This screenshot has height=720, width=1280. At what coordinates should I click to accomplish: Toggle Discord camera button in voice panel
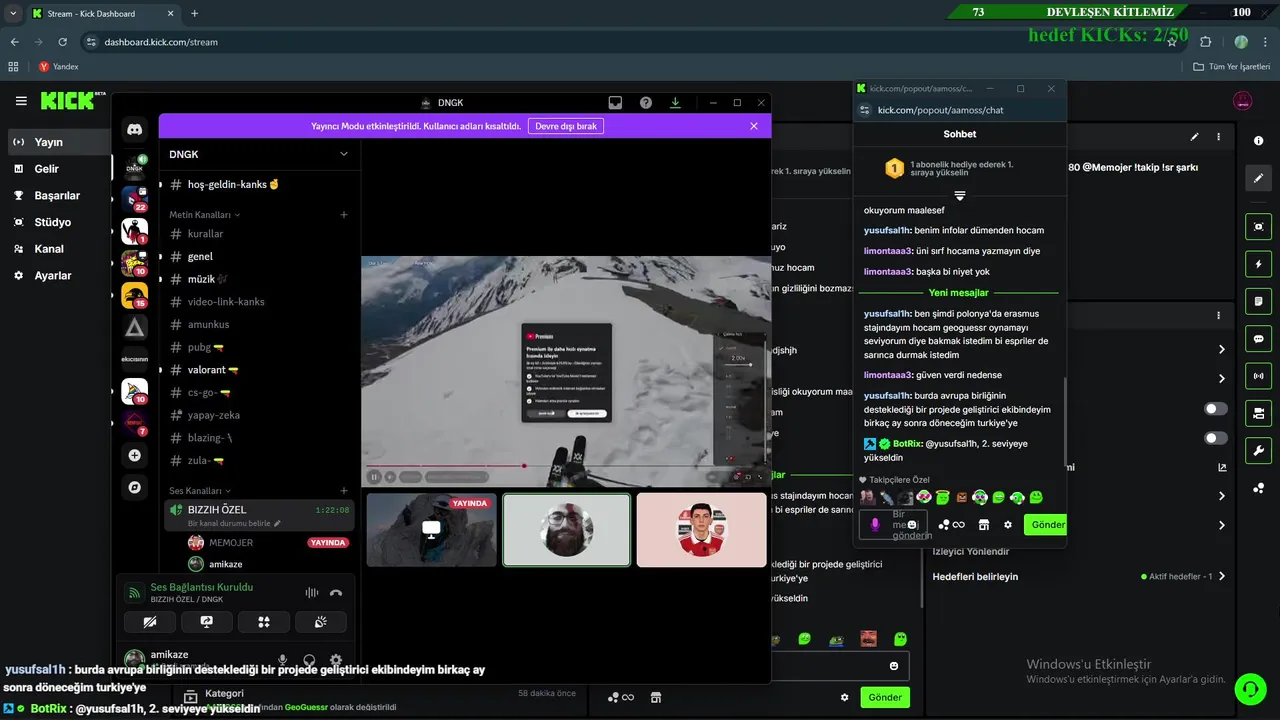150,622
